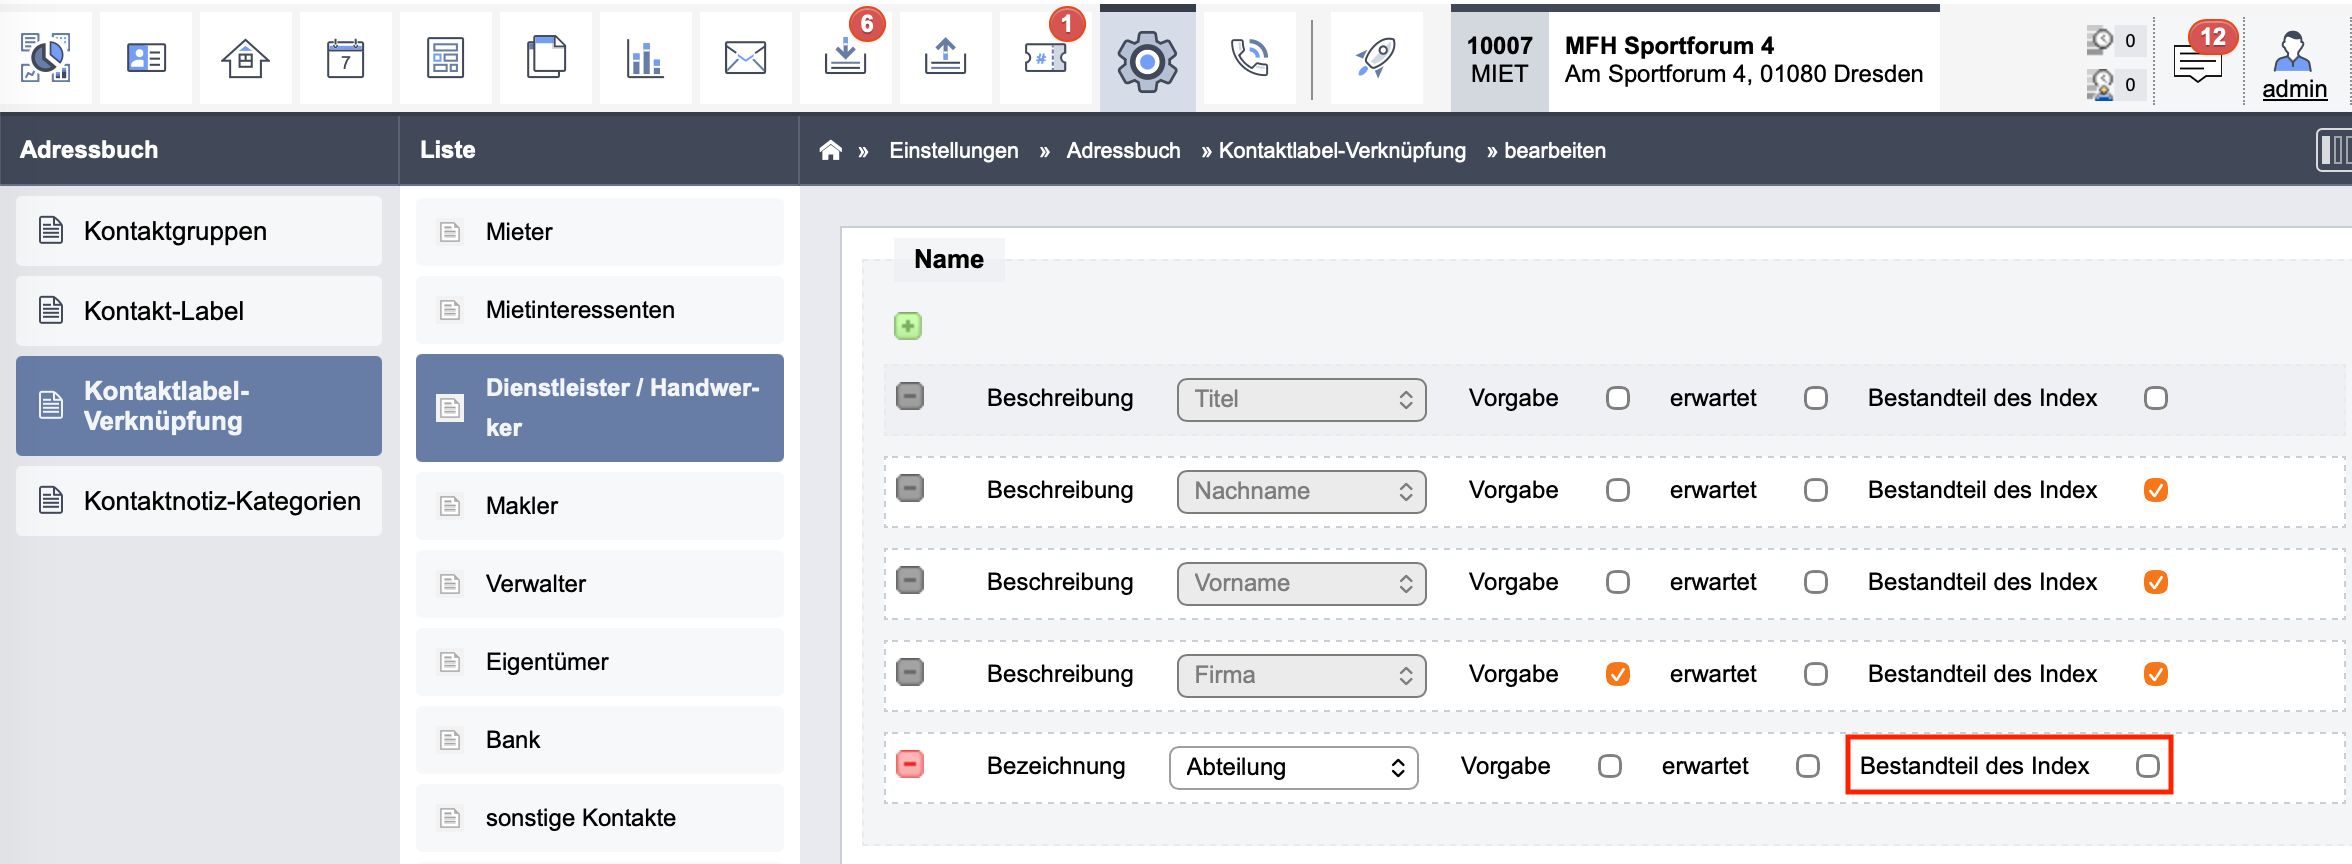Uncheck Bestandteil des Index for Vorname

point(2156,582)
